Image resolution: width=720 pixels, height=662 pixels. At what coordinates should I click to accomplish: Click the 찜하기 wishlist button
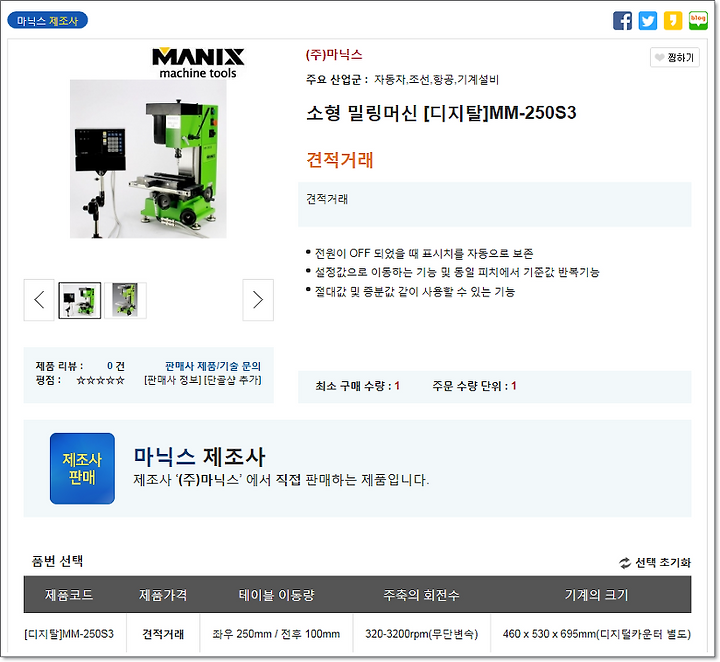[x=675, y=57]
